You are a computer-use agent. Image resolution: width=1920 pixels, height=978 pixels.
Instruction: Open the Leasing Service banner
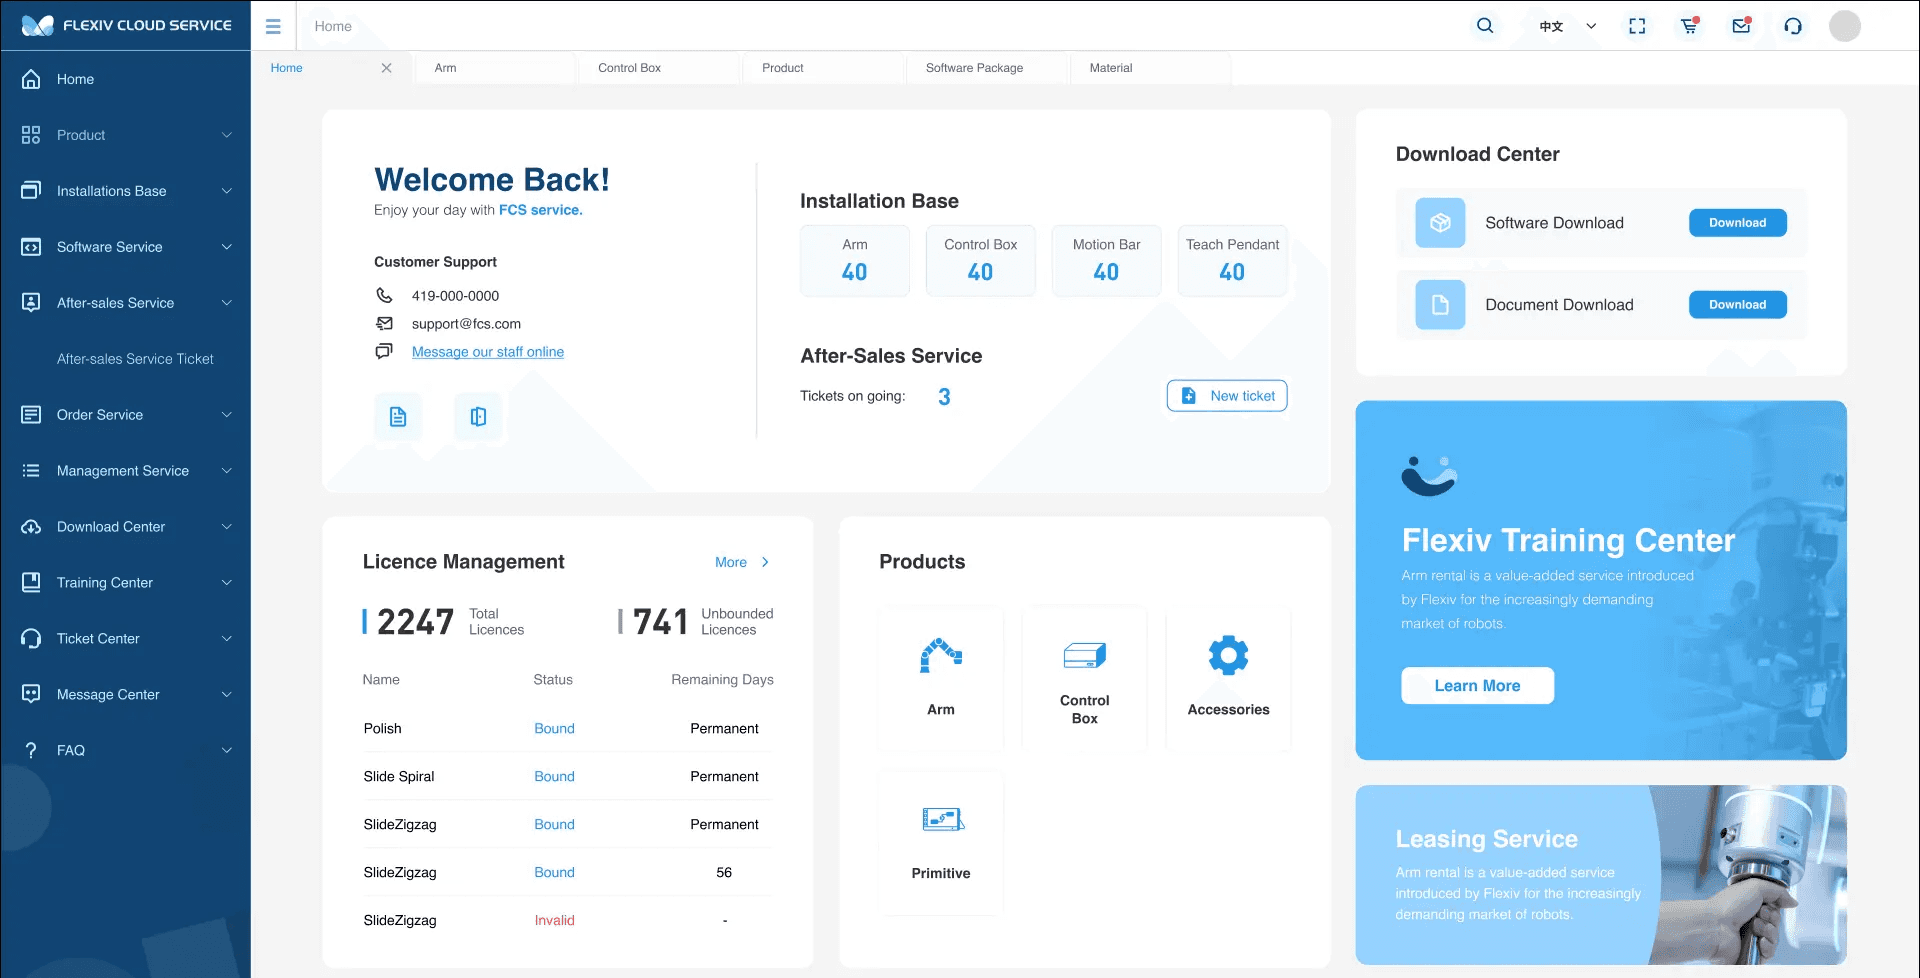1600,875
